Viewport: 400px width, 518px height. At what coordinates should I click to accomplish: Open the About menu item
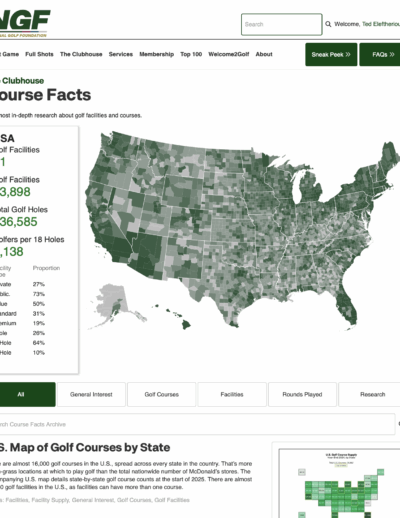click(x=264, y=54)
